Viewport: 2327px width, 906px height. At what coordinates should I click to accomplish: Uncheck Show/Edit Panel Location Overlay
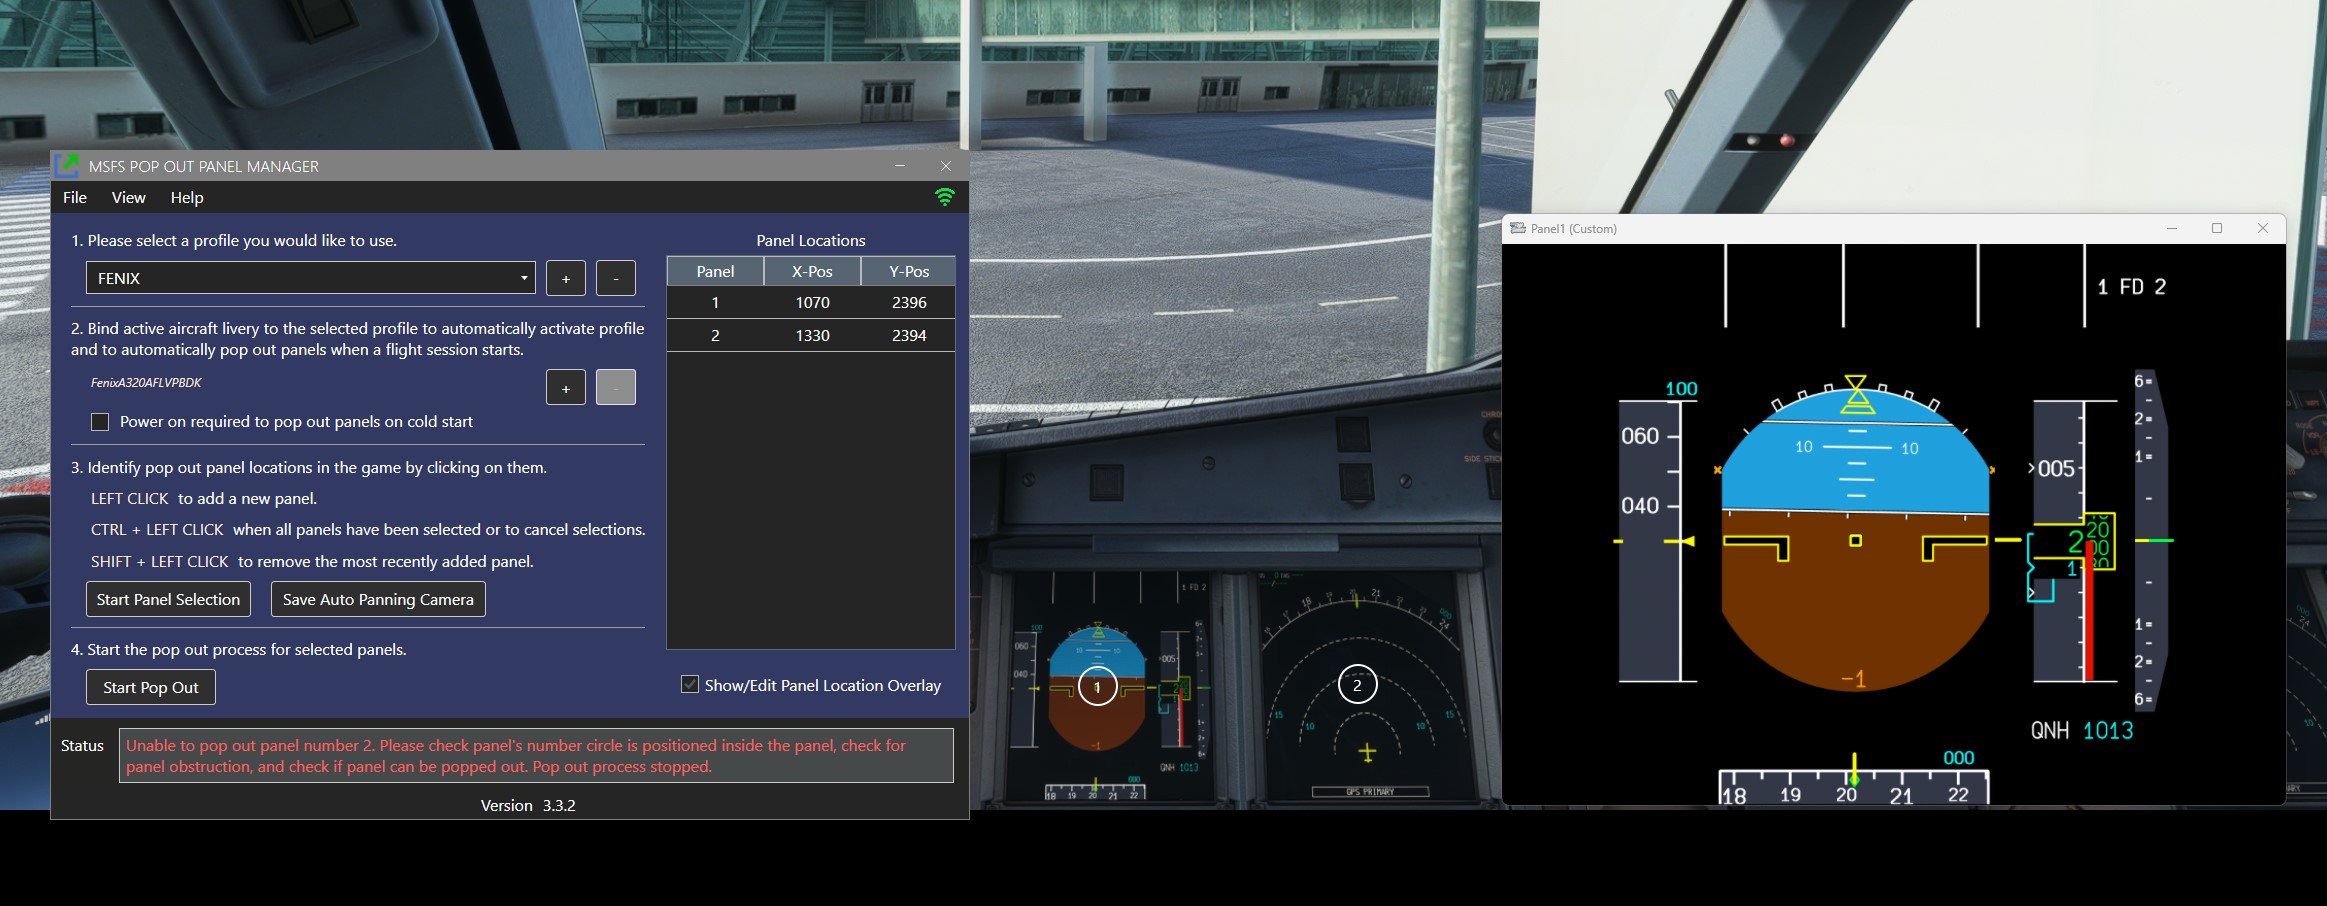689,684
